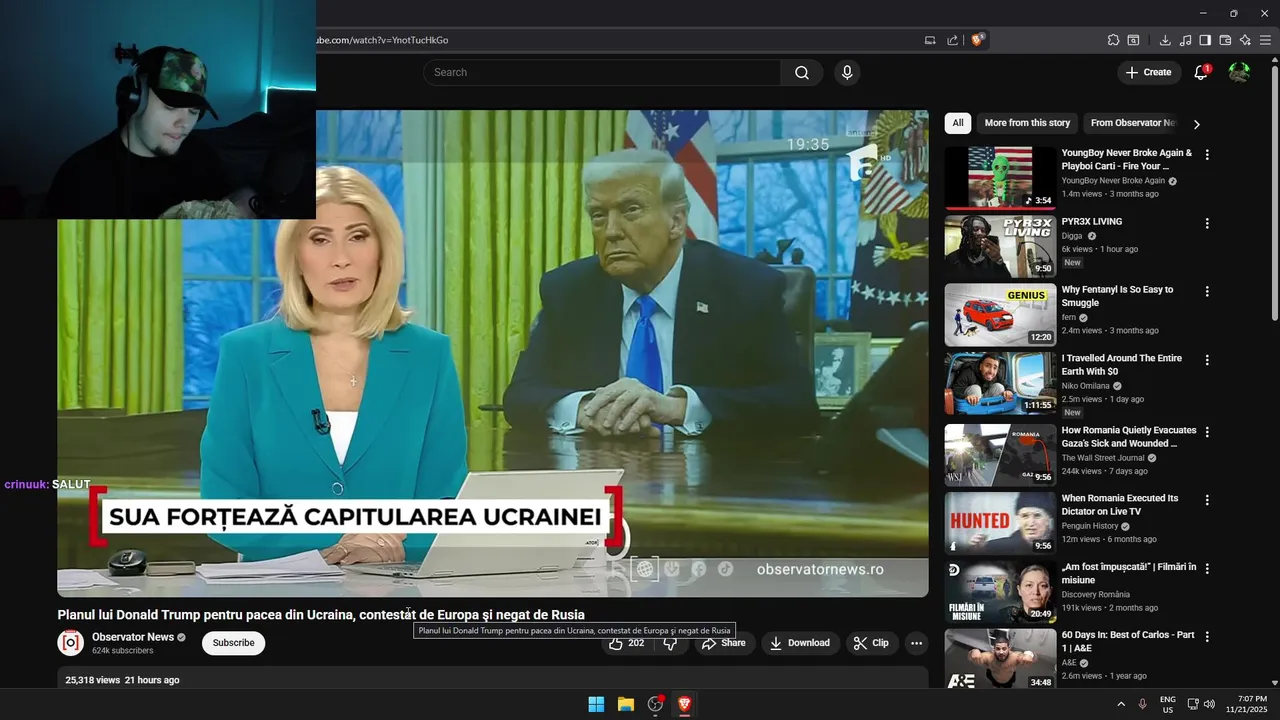Click the video title Planul lui Donald Trump
Screen dimensions: 1280x720
tap(321, 615)
